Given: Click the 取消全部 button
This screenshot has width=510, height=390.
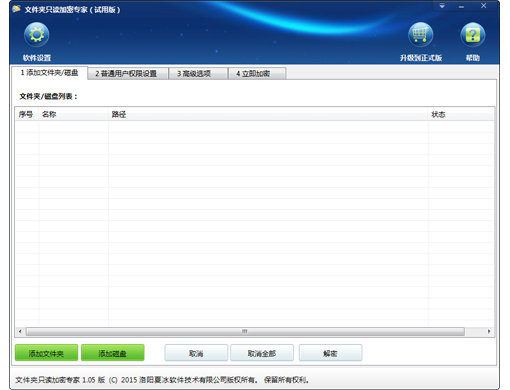Looking at the screenshot, I should click(262, 353).
